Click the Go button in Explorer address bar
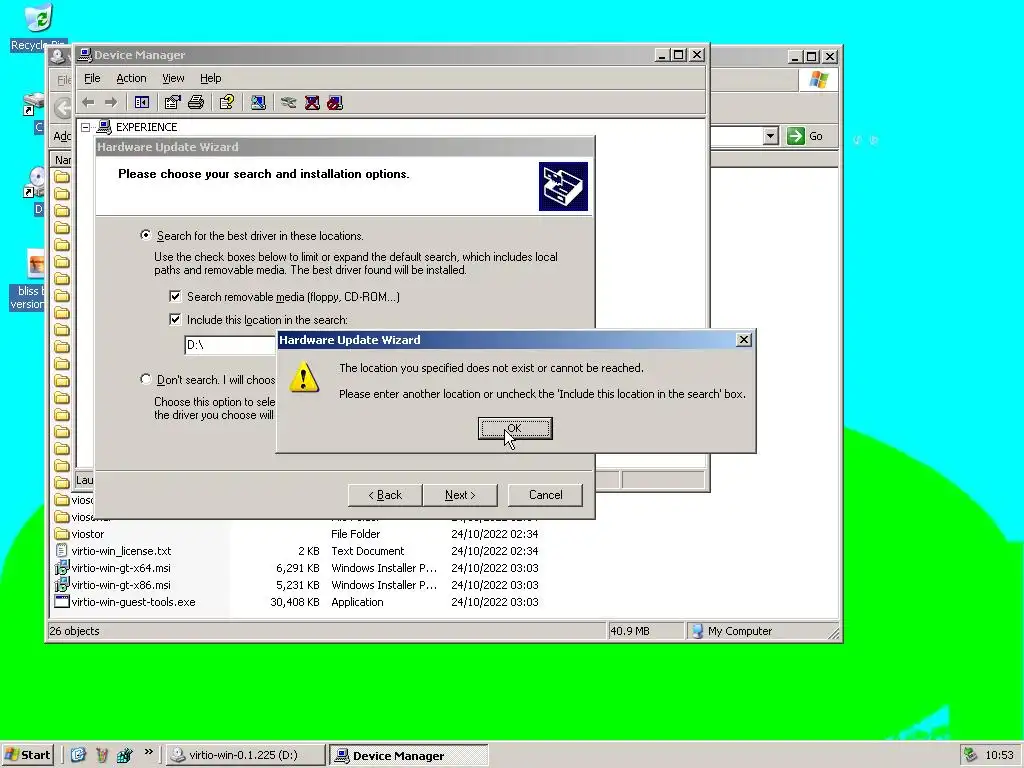 (805, 136)
